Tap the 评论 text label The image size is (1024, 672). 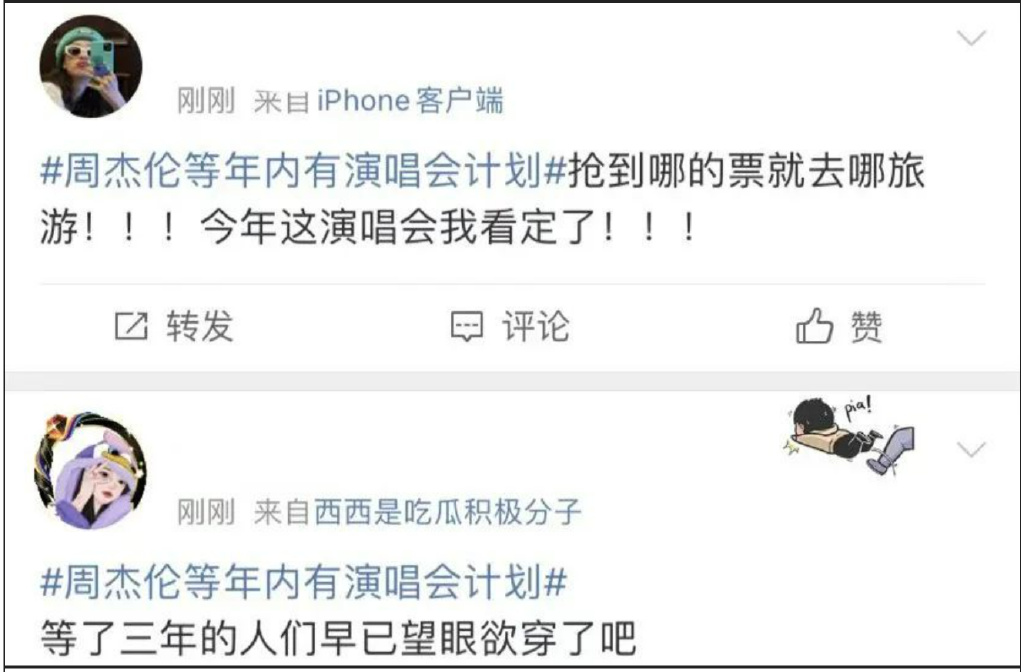[x=536, y=326]
